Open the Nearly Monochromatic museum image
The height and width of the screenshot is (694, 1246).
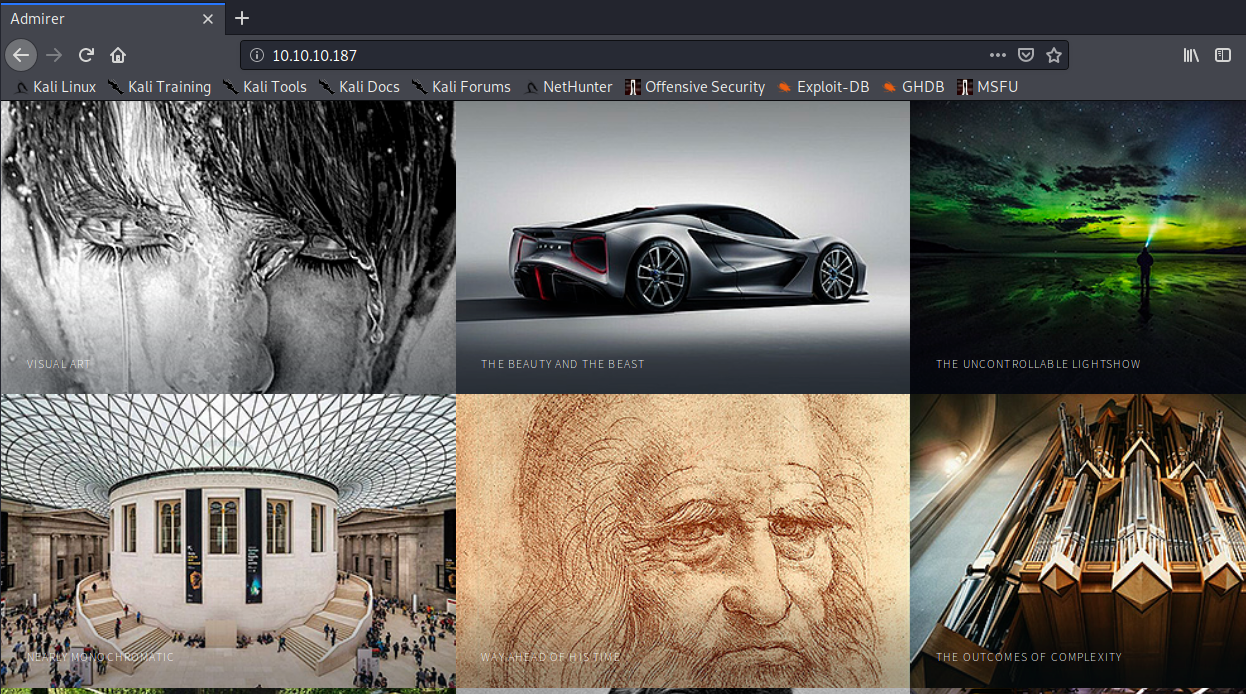227,541
